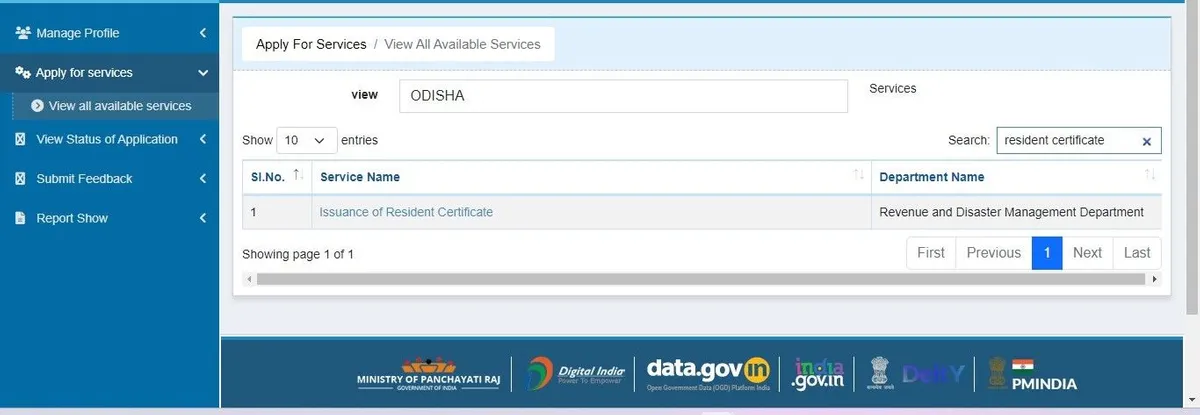Open the Show entries count dropdown
The image size is (1200, 415).
point(305,141)
